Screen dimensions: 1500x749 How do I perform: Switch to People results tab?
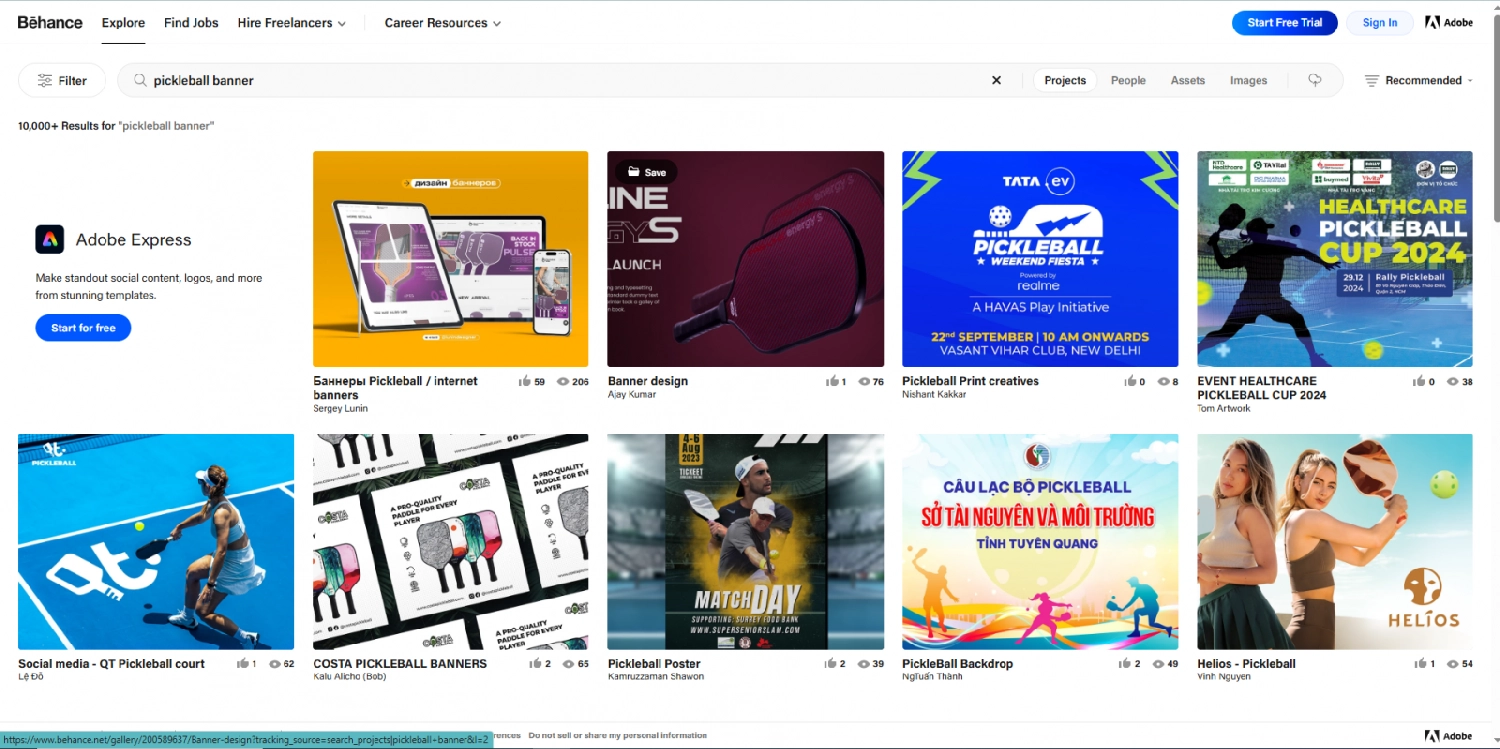pyautogui.click(x=1128, y=80)
